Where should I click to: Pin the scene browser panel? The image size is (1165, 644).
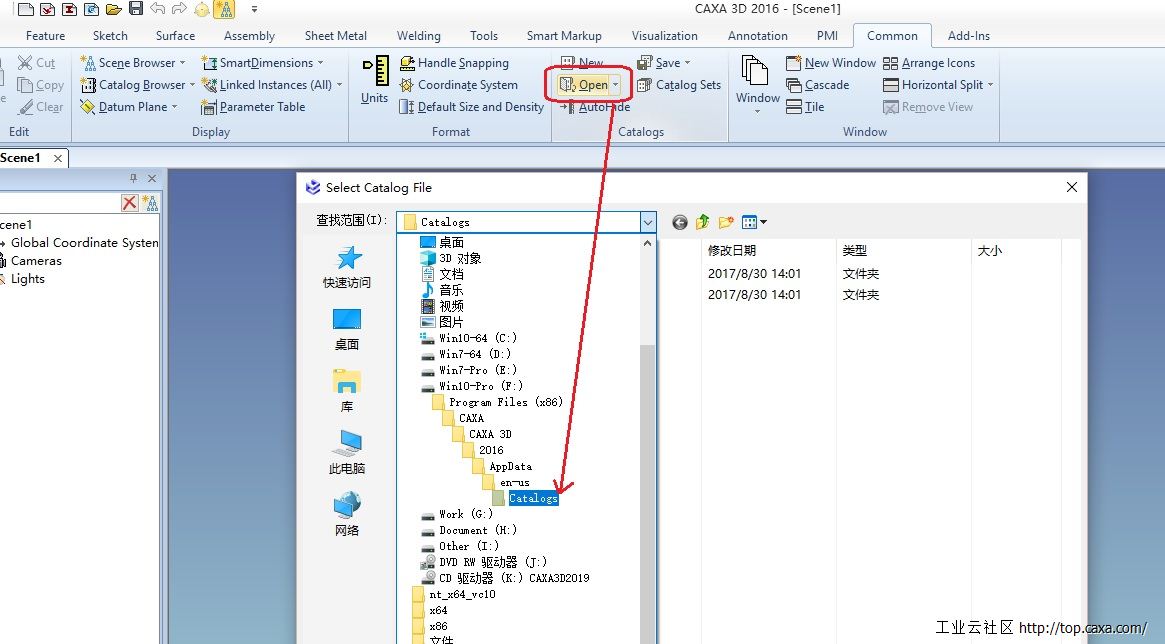[134, 178]
